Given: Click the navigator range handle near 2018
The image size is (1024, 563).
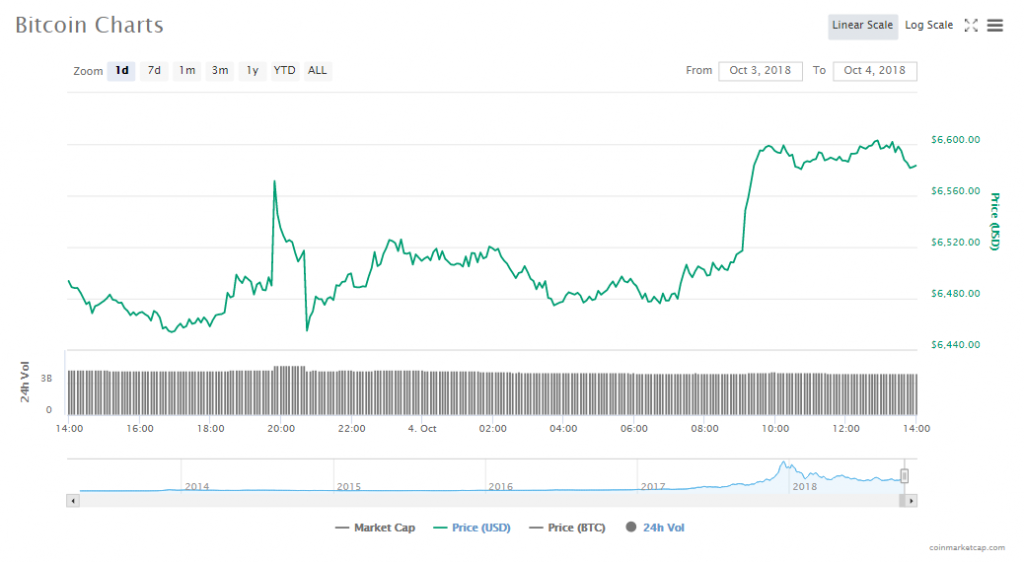Looking at the screenshot, I should pyautogui.click(x=904, y=476).
